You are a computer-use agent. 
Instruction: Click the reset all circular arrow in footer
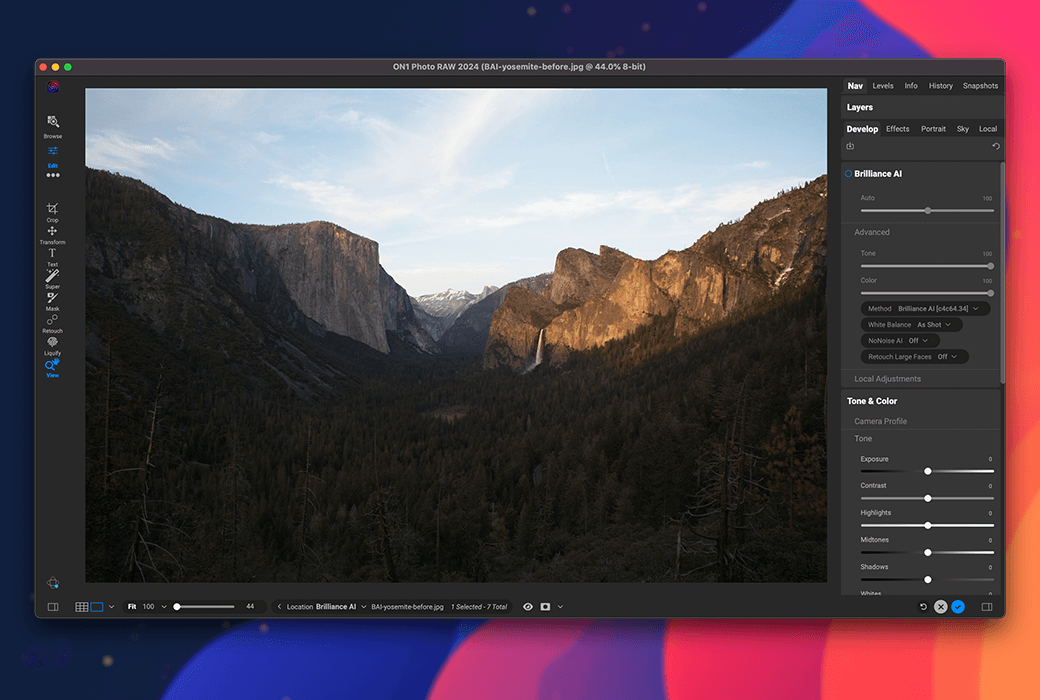[x=923, y=606]
